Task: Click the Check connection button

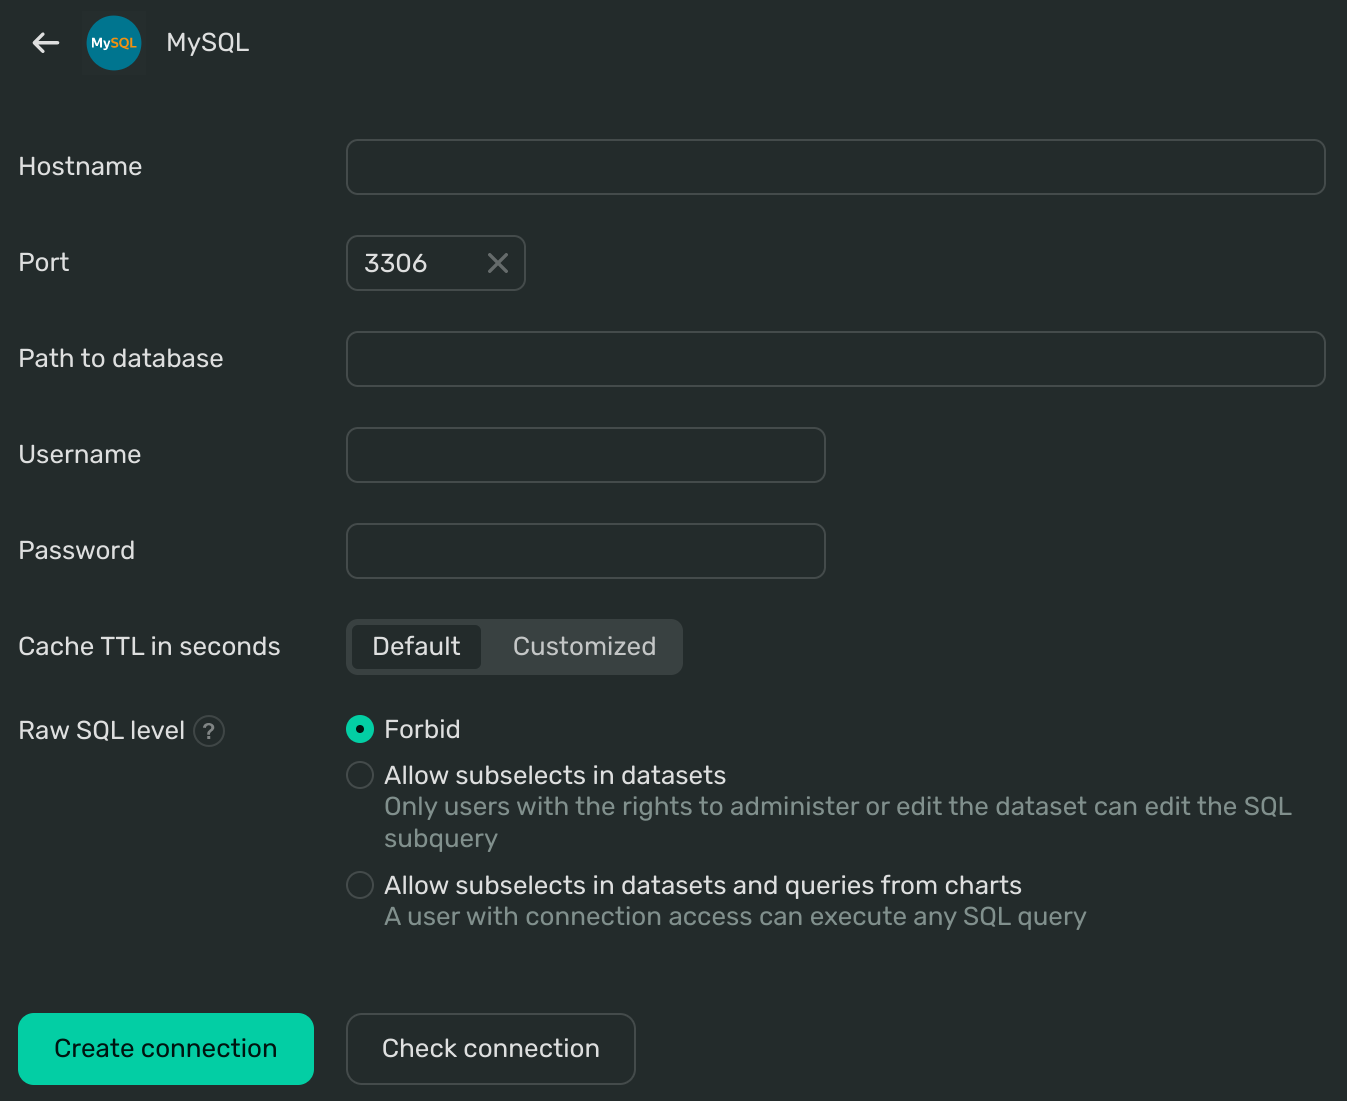Action: pos(491,1049)
